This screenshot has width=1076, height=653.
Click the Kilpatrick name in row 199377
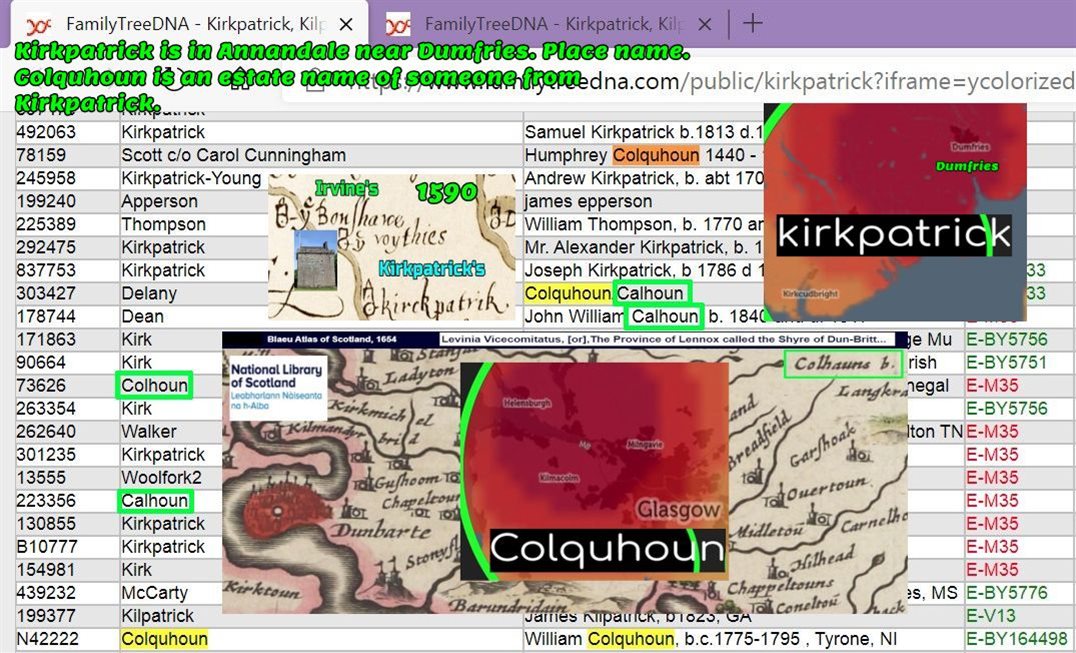pos(157,616)
